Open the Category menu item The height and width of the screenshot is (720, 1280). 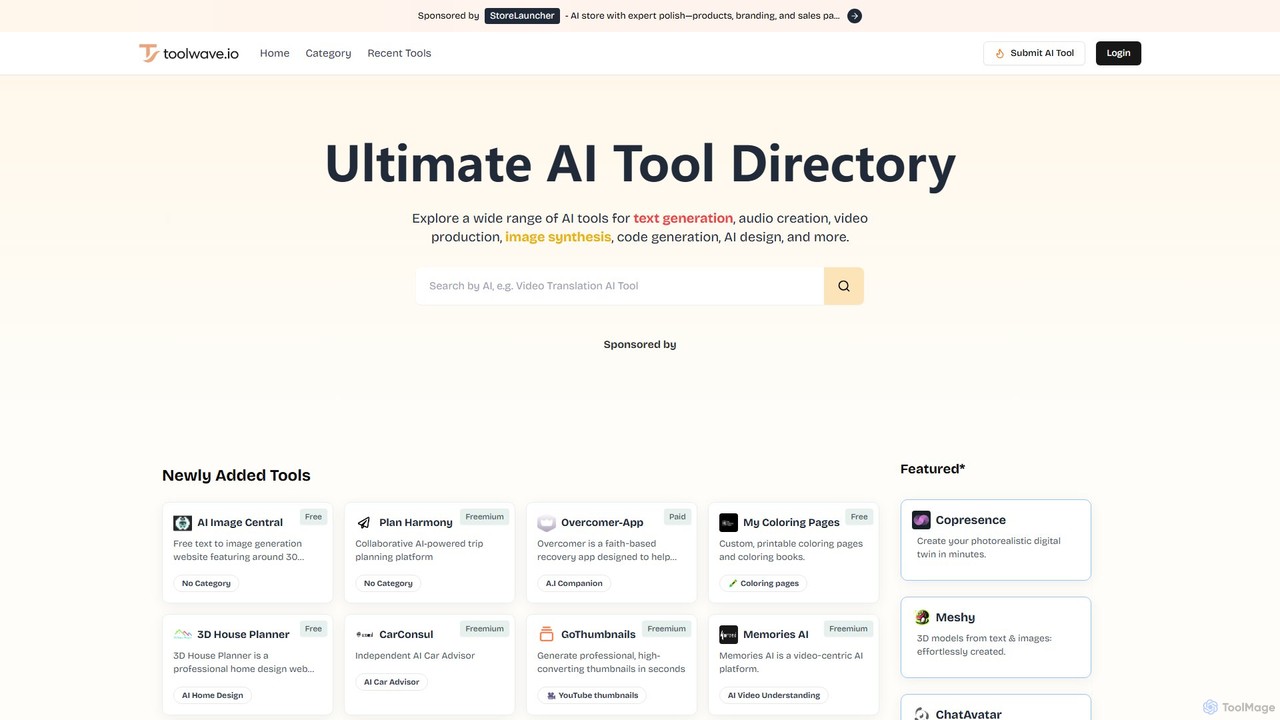tap(328, 53)
